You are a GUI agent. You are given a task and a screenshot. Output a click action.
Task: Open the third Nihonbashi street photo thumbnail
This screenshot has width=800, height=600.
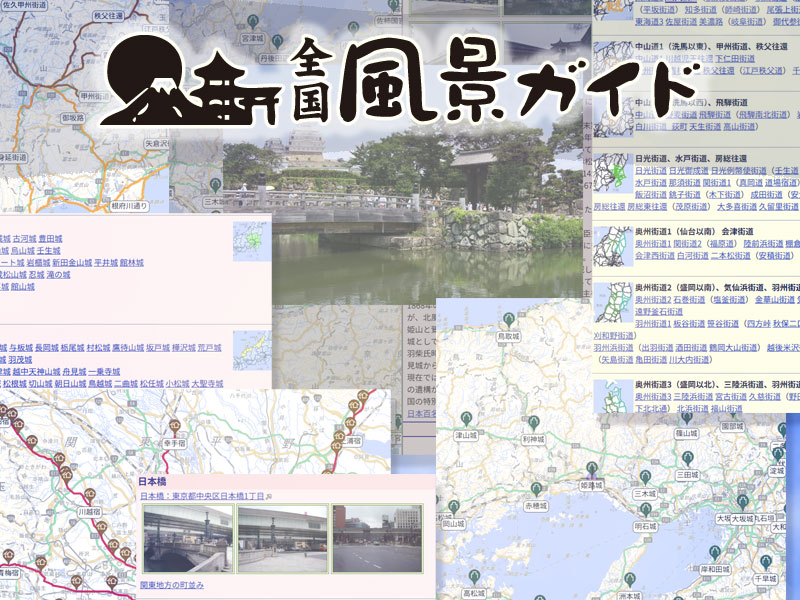point(376,538)
